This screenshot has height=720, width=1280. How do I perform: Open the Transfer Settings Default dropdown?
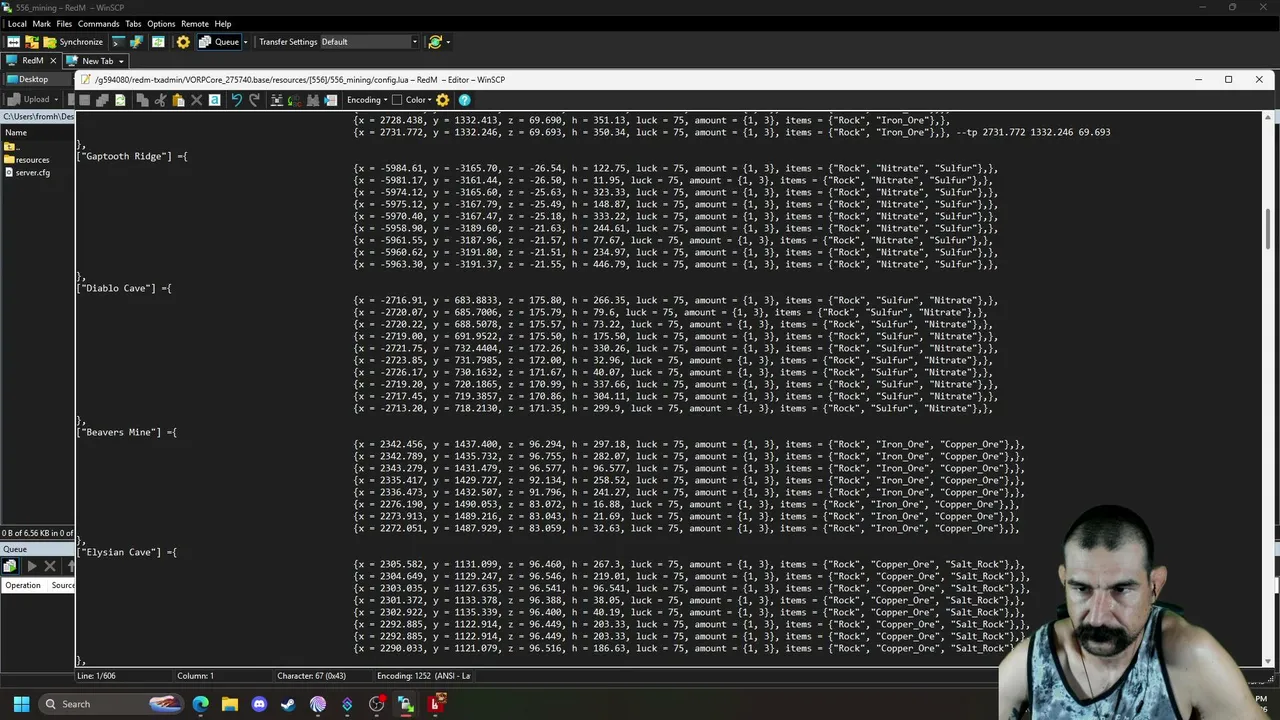pyautogui.click(x=369, y=42)
